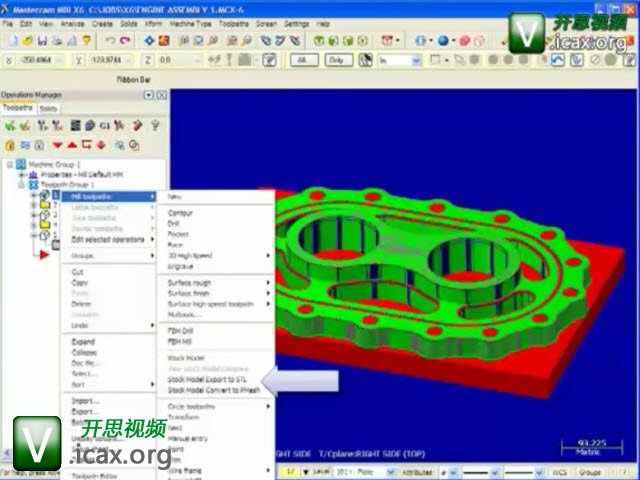Click the All selection button
640x480 pixels.
coord(304,60)
